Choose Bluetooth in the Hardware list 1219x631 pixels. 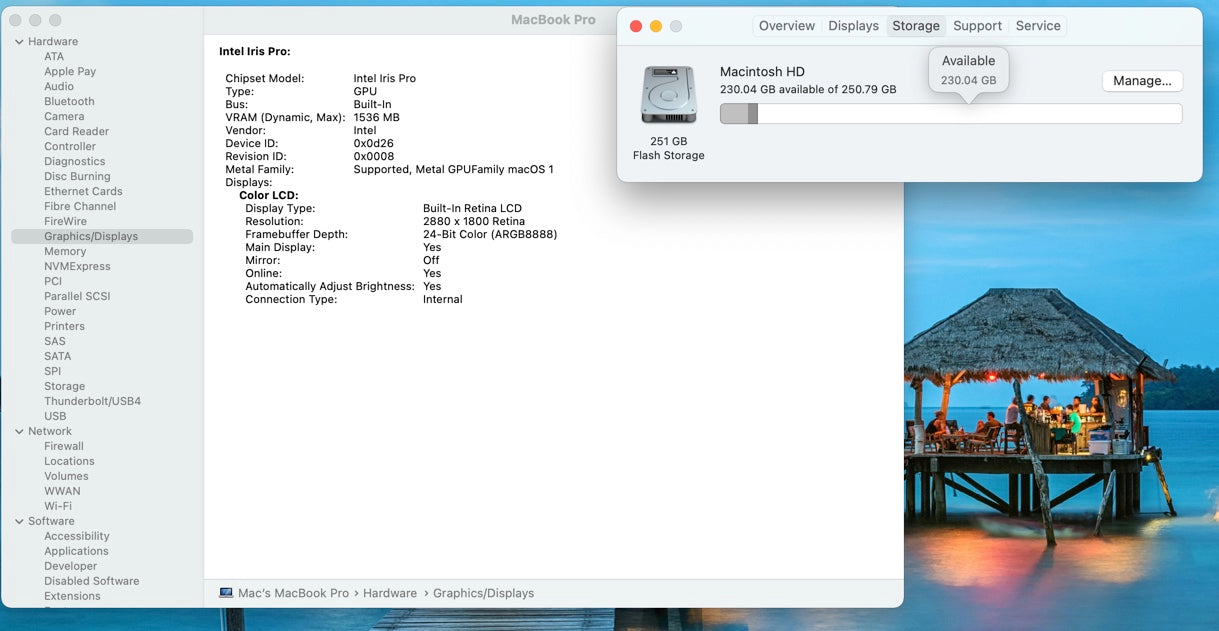tap(69, 101)
